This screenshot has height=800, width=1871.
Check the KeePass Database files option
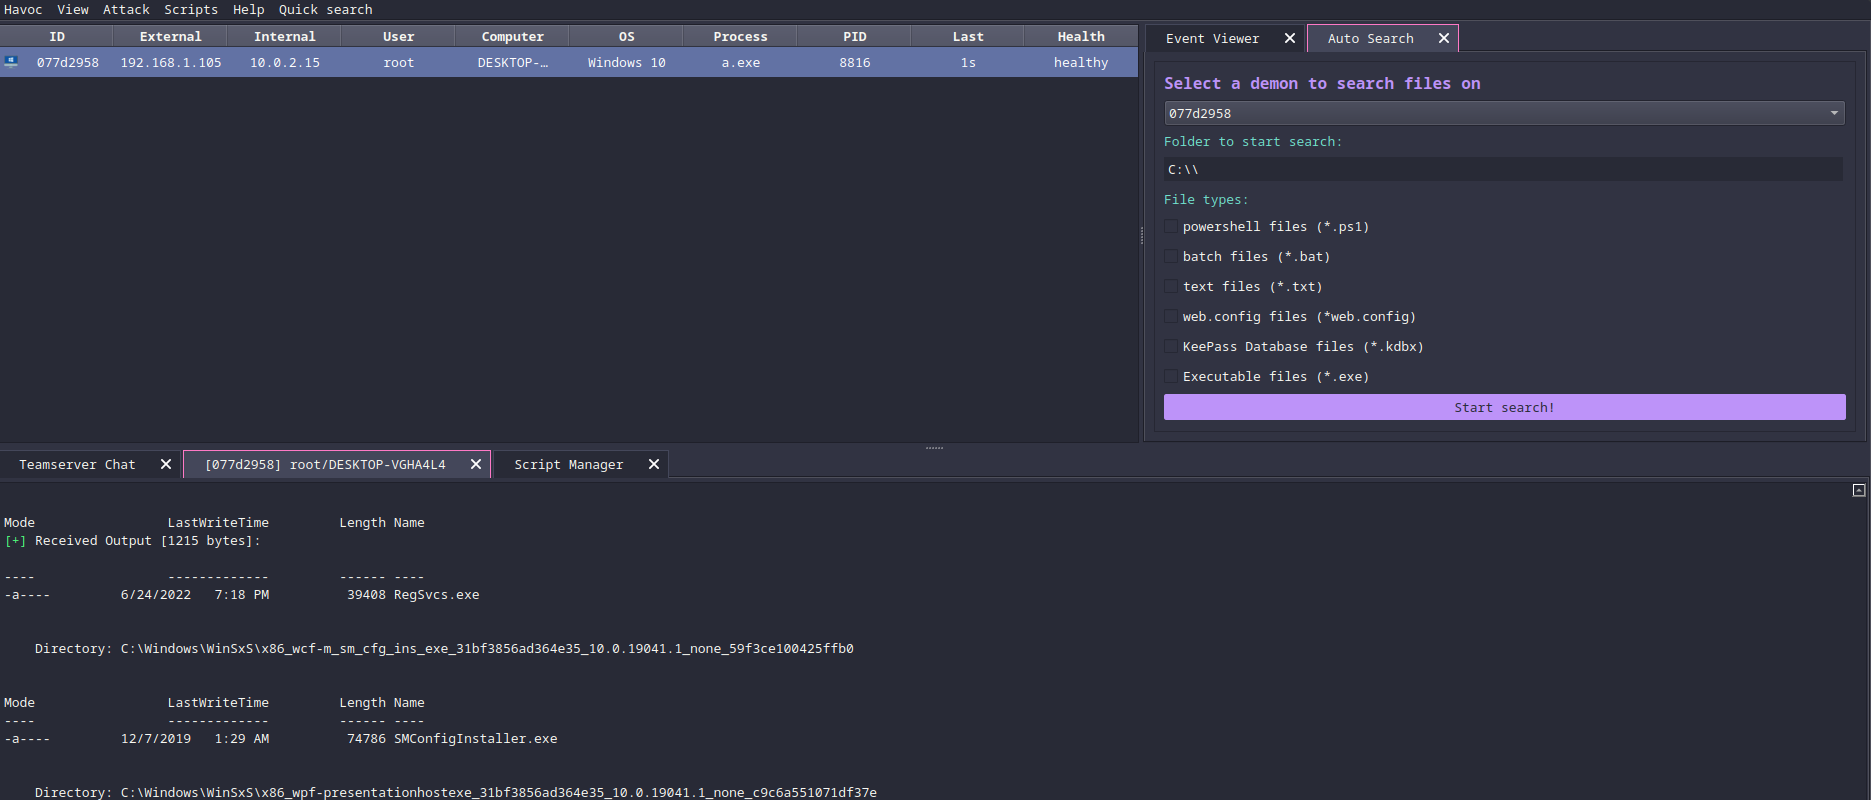pos(1171,347)
